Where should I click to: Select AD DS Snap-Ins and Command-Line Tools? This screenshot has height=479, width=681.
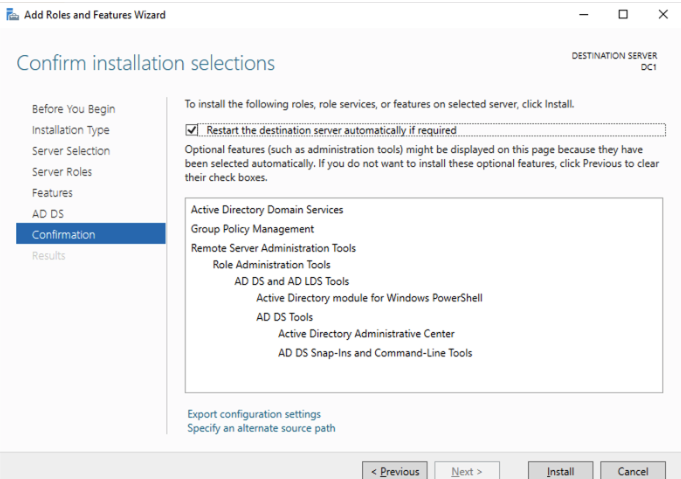pyautogui.click(x=375, y=353)
